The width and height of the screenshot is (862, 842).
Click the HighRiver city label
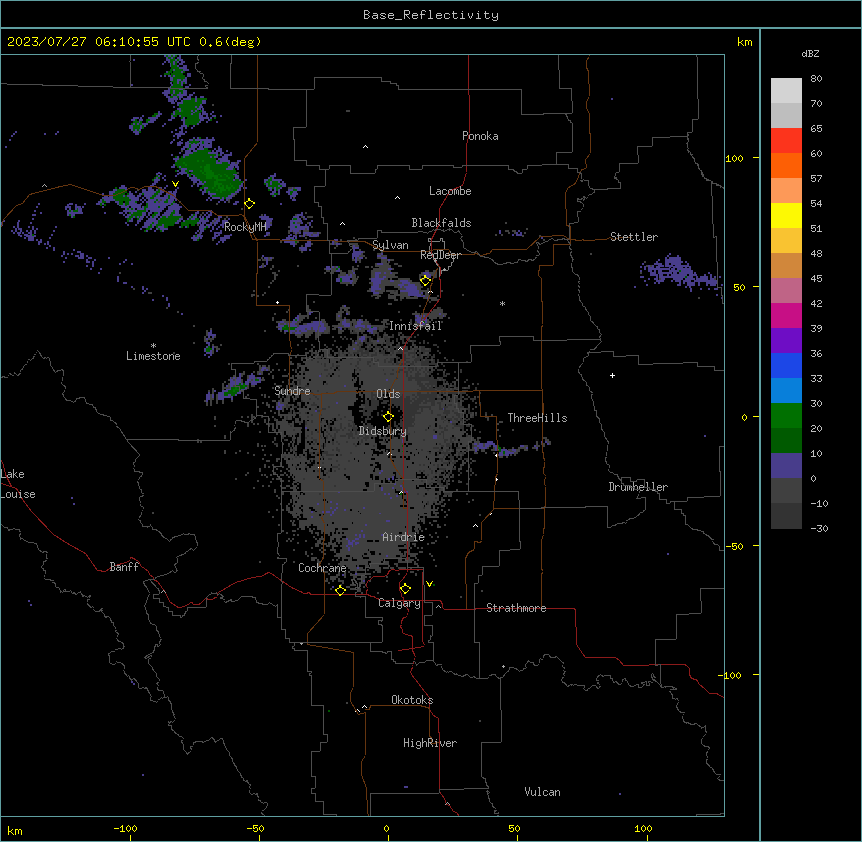(430, 743)
